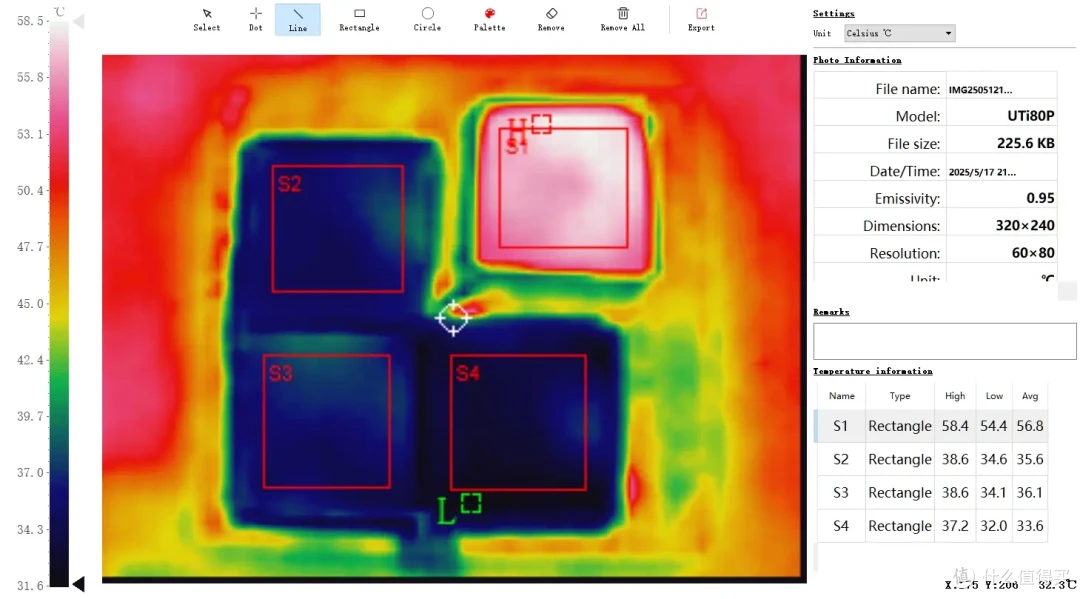Open the Celsius unit dropdown
The height and width of the screenshot is (599, 1080).
coord(900,33)
